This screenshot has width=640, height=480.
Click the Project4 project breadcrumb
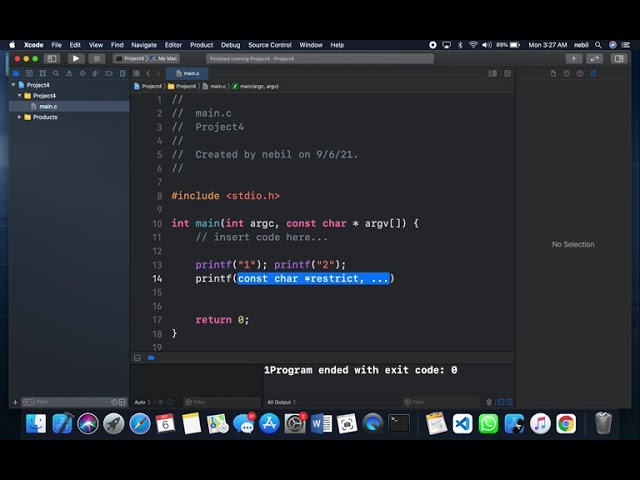click(x=148, y=86)
